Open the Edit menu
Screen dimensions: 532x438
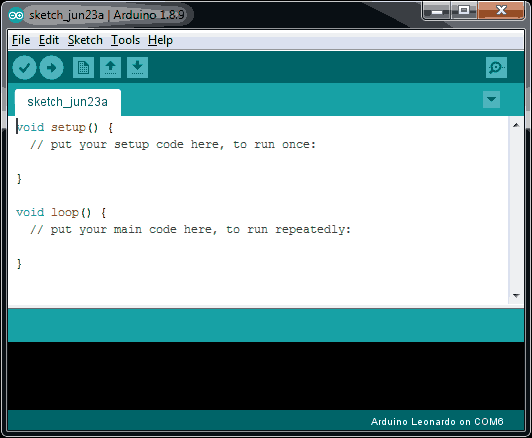tap(49, 40)
